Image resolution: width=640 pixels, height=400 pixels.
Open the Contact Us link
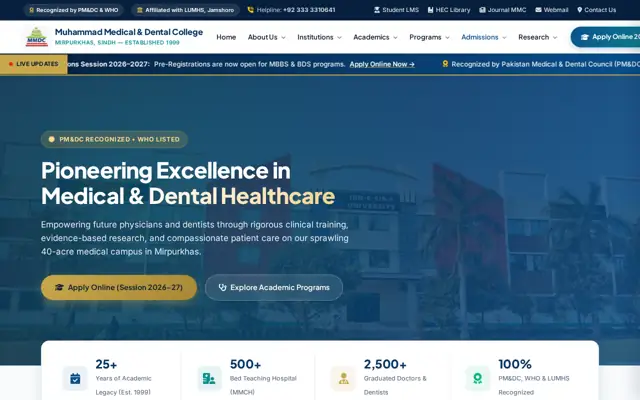click(x=596, y=10)
